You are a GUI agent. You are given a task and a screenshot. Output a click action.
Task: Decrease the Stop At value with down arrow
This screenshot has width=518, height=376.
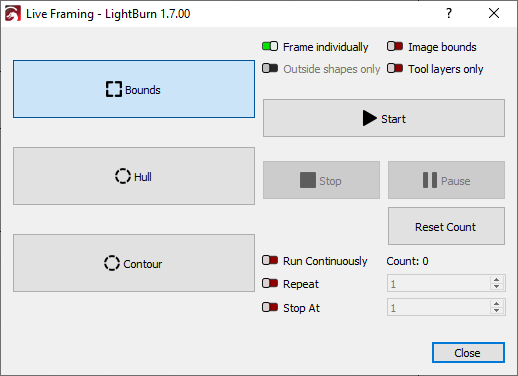pyautogui.click(x=497, y=310)
